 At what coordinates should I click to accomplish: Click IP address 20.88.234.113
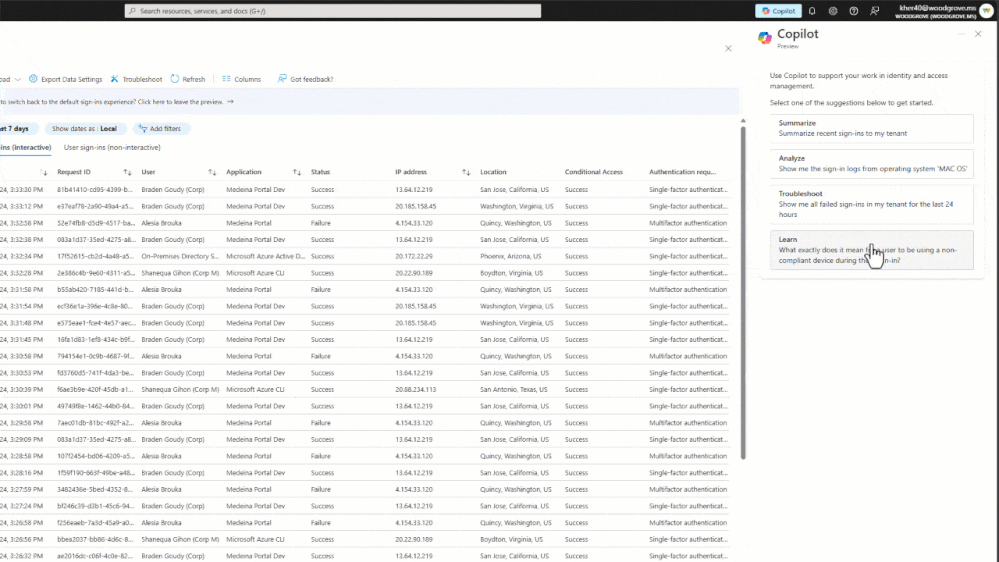[415, 389]
